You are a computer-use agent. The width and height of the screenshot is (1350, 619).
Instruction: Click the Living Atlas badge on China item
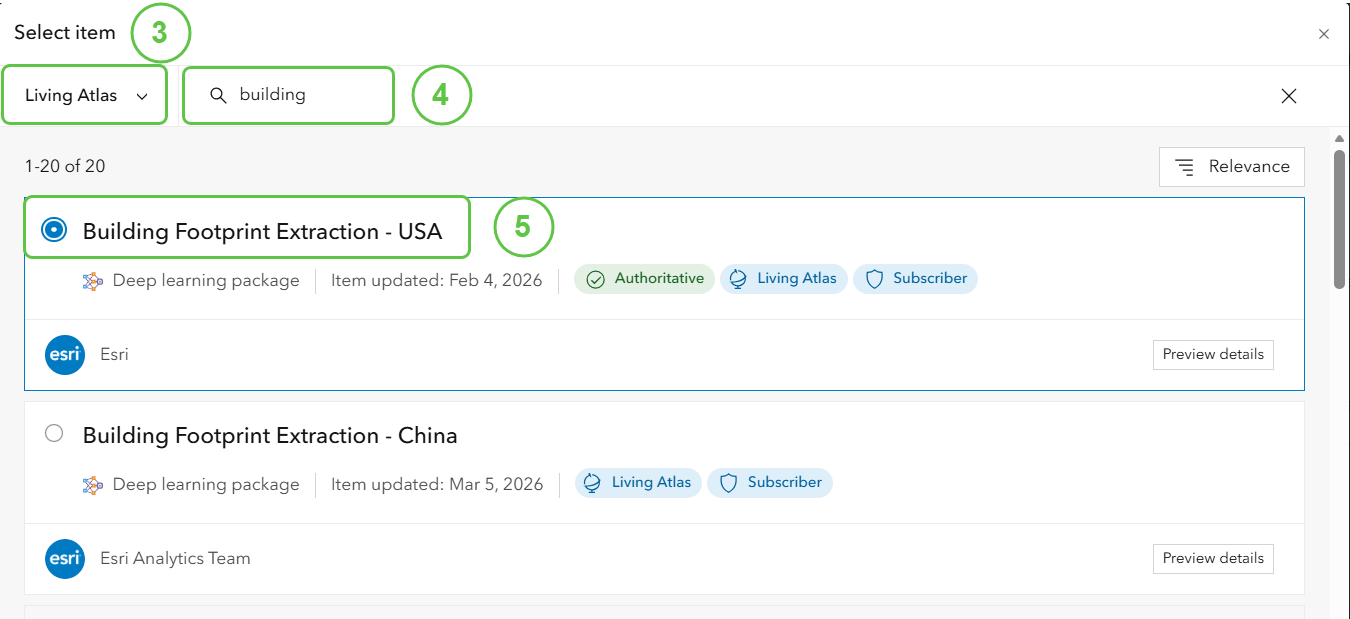638,483
